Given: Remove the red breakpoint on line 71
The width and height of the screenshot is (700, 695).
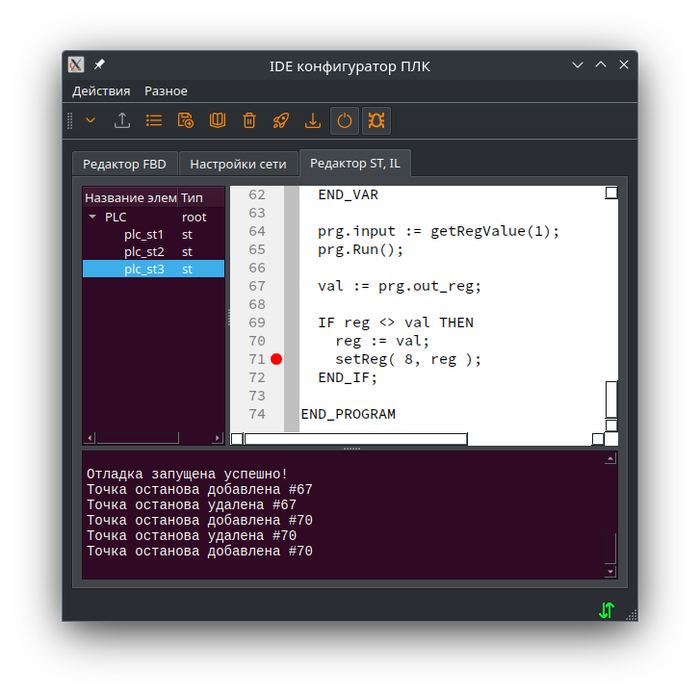Looking at the screenshot, I should point(276,359).
